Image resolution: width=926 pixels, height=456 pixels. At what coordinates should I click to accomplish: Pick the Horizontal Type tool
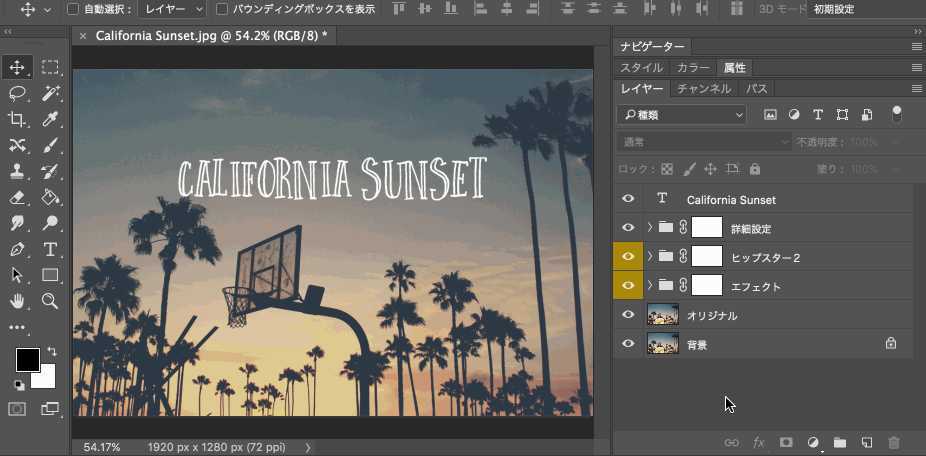click(x=50, y=249)
